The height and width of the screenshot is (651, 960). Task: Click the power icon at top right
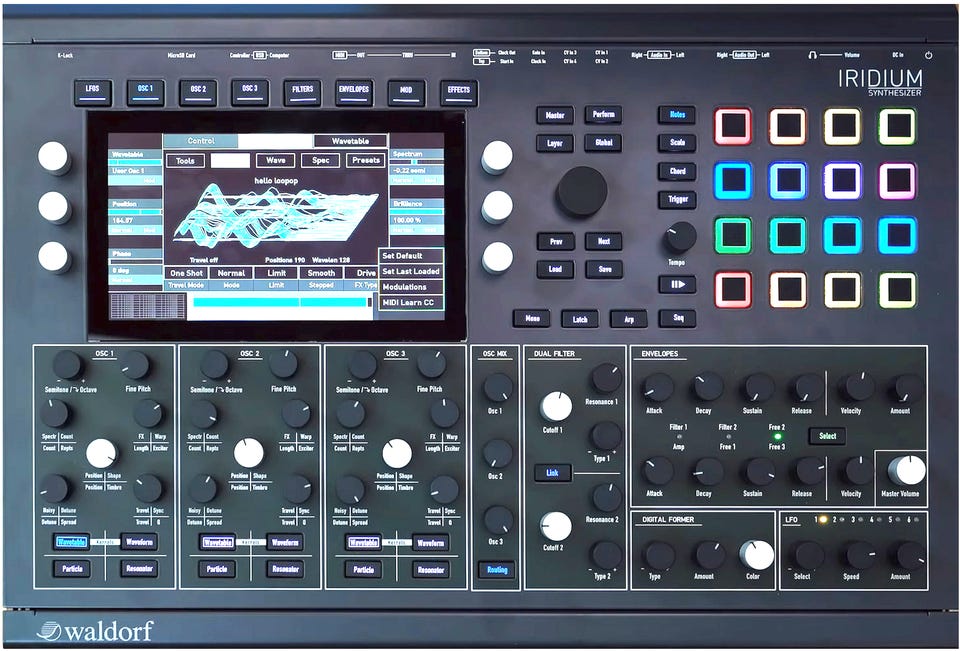929,55
